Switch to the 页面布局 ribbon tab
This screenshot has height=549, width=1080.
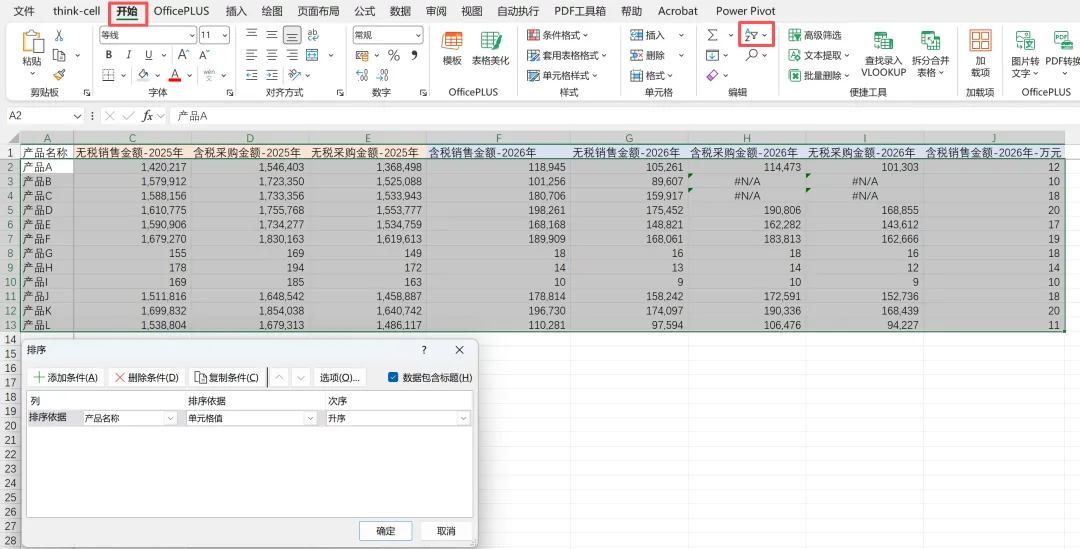tap(318, 11)
